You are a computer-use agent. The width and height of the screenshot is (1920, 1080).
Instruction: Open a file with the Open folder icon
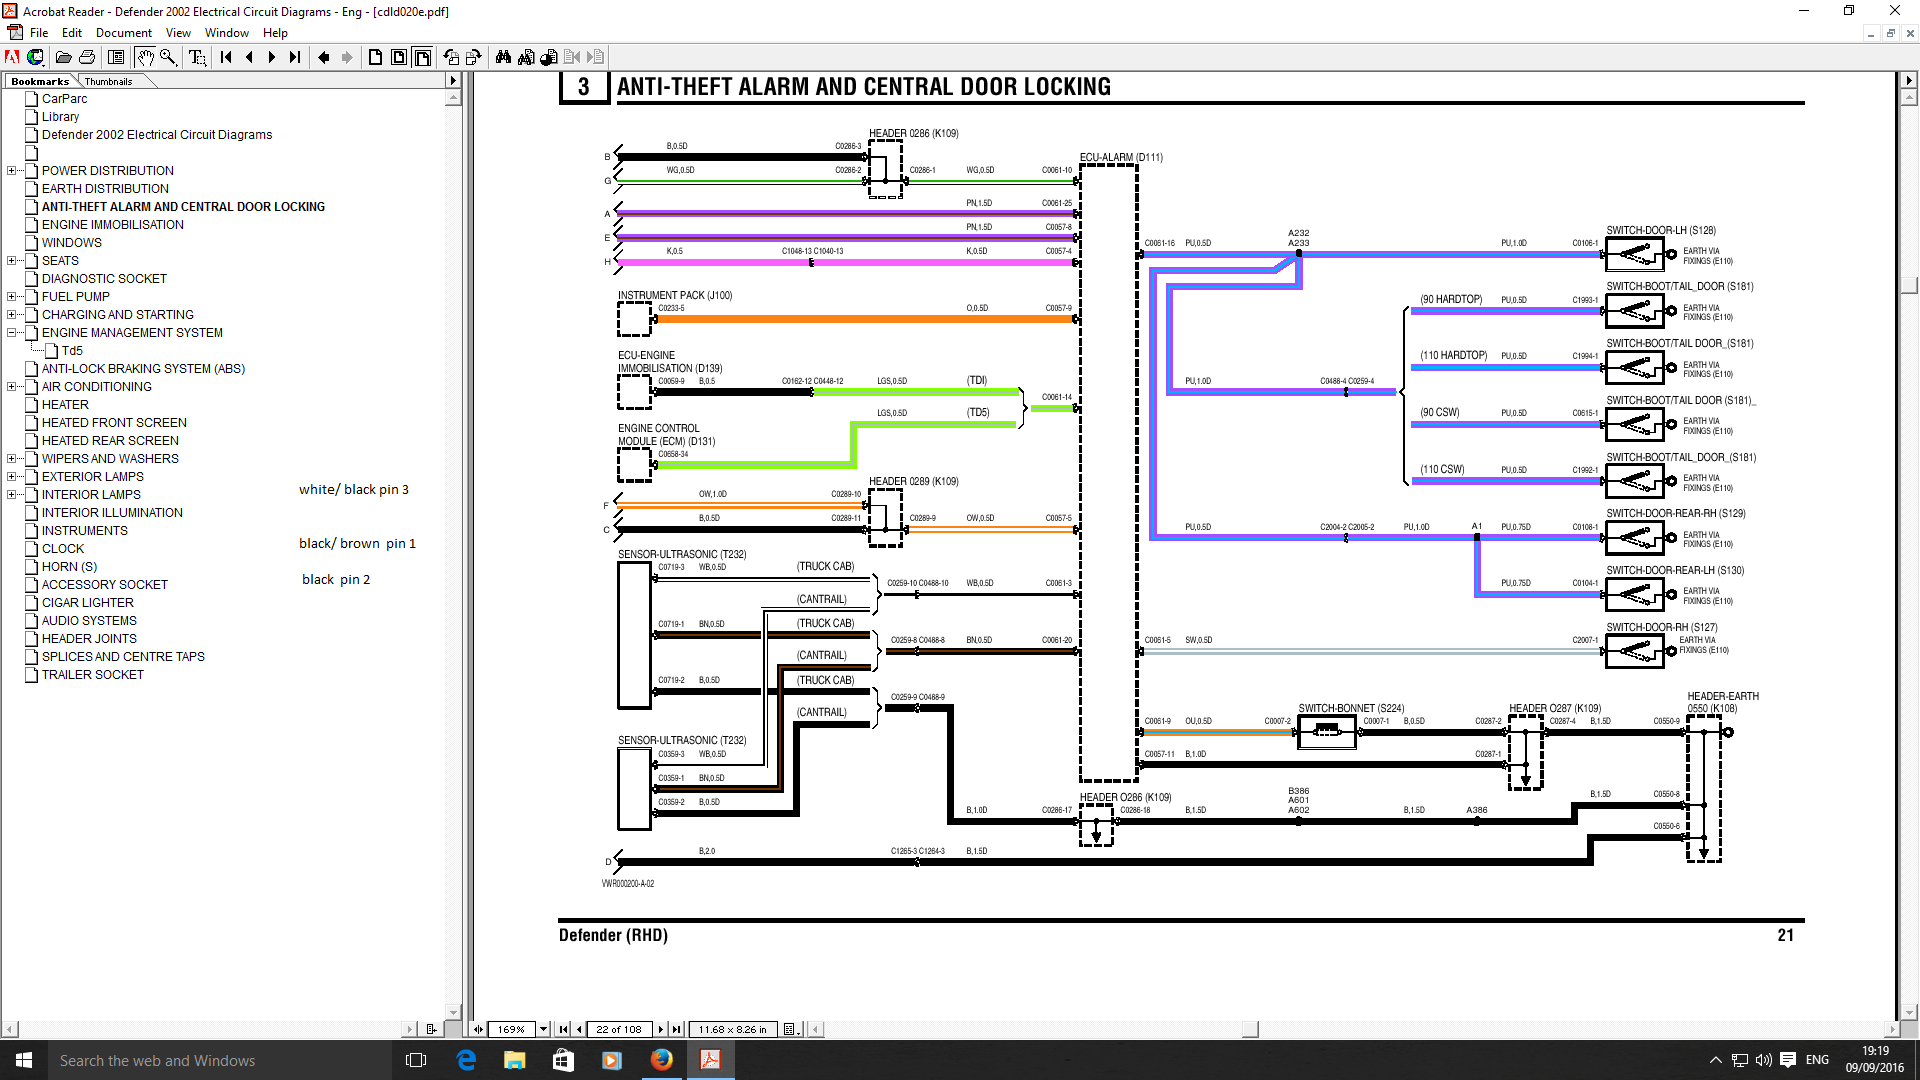63,57
